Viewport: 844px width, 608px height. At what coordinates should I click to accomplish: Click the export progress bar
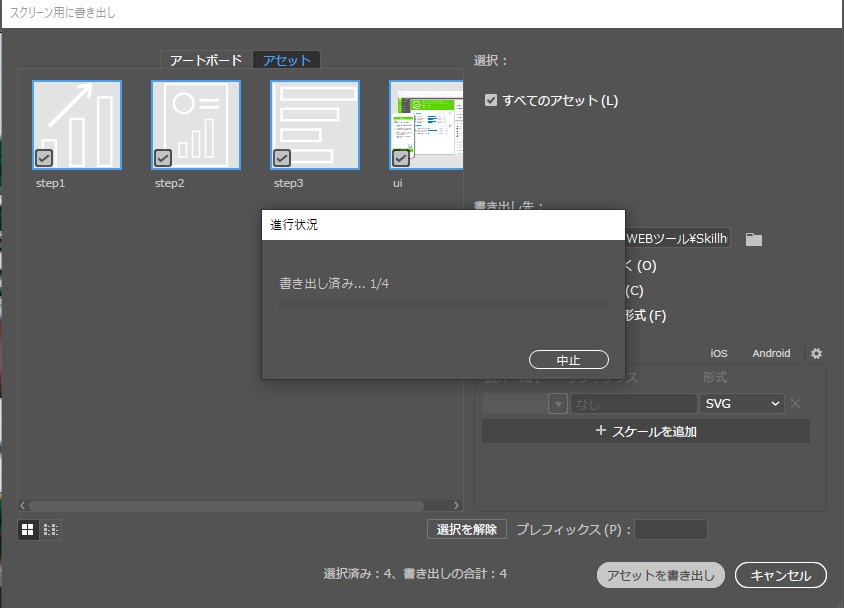pos(443,305)
